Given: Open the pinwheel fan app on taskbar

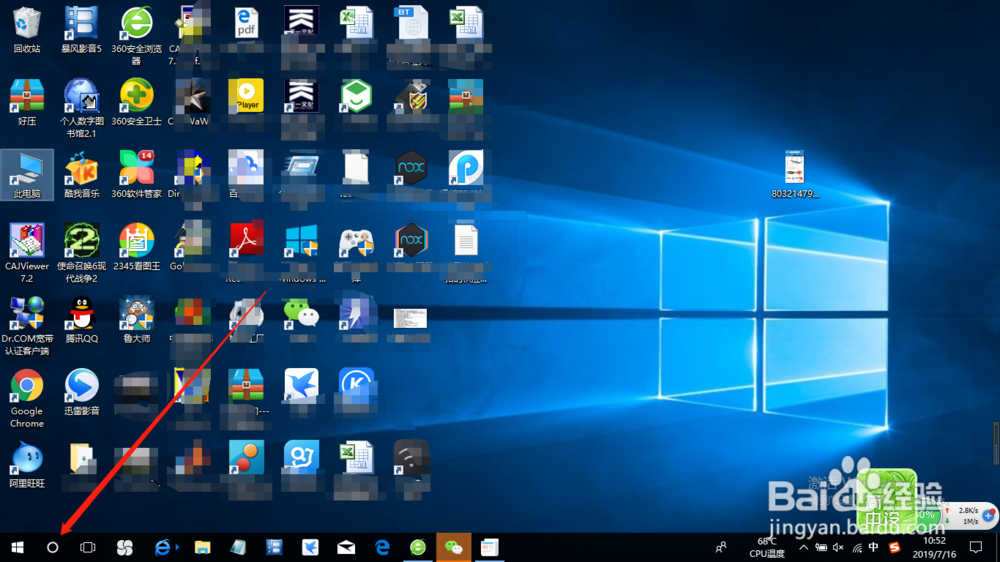Looking at the screenshot, I should 125,547.
